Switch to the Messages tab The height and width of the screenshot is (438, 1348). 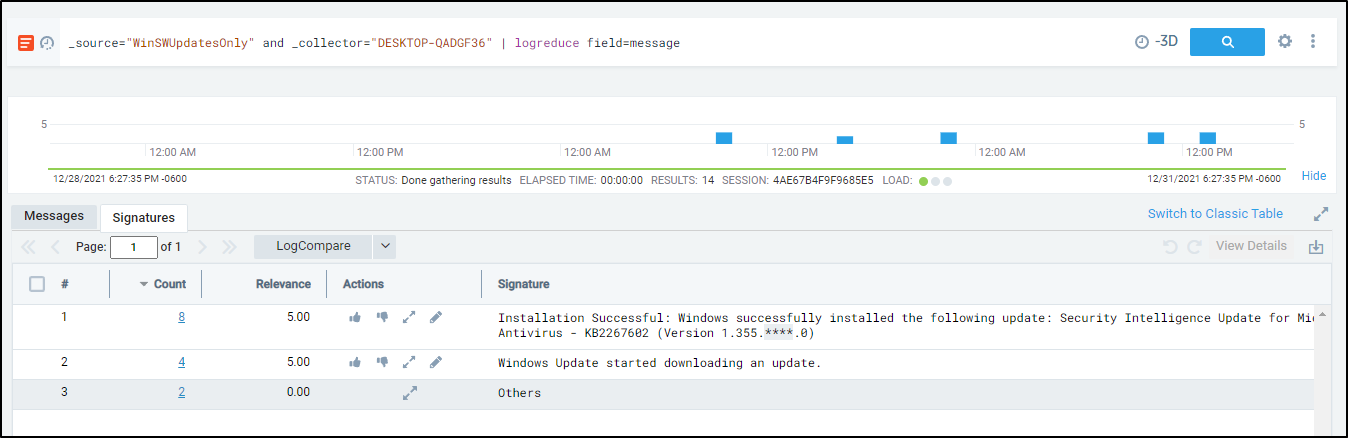[x=54, y=216]
